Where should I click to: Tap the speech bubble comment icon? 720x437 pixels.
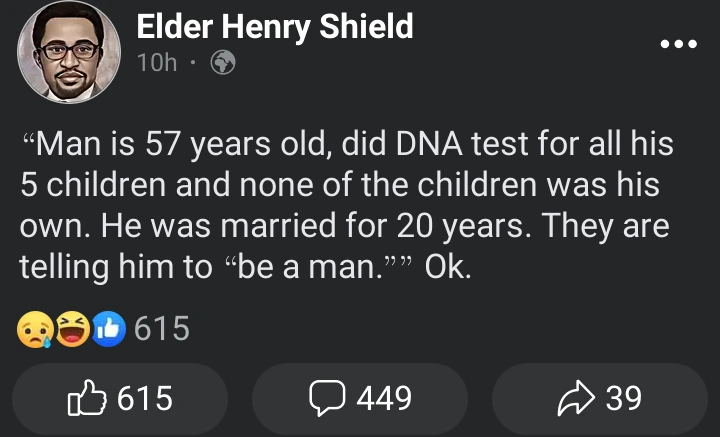(328, 399)
